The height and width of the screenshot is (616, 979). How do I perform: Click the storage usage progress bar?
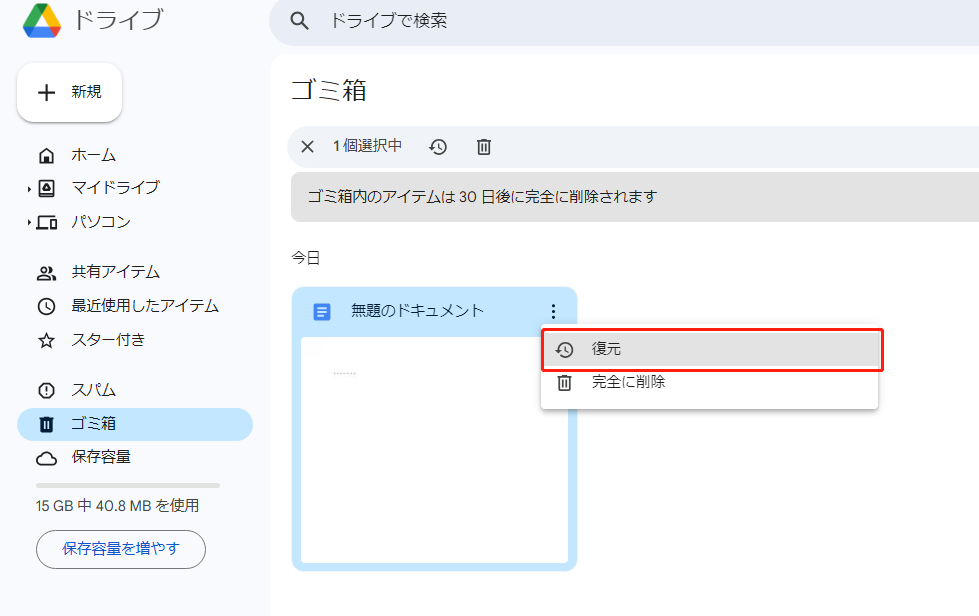(127, 485)
